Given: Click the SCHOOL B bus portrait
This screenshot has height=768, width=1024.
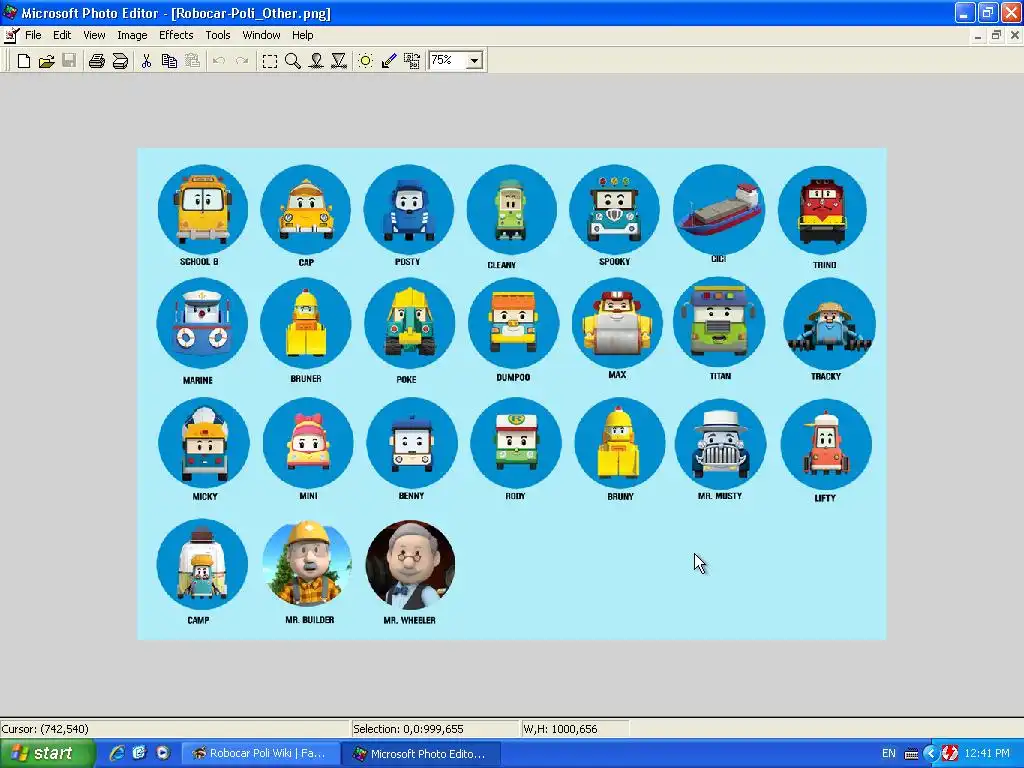Looking at the screenshot, I should 202,209.
